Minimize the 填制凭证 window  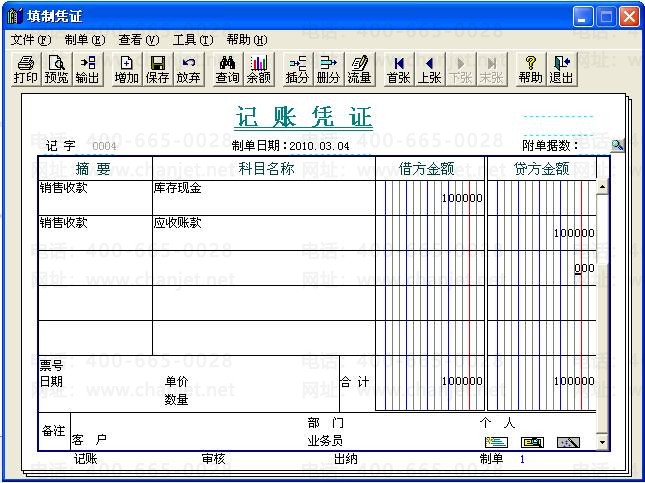point(582,17)
